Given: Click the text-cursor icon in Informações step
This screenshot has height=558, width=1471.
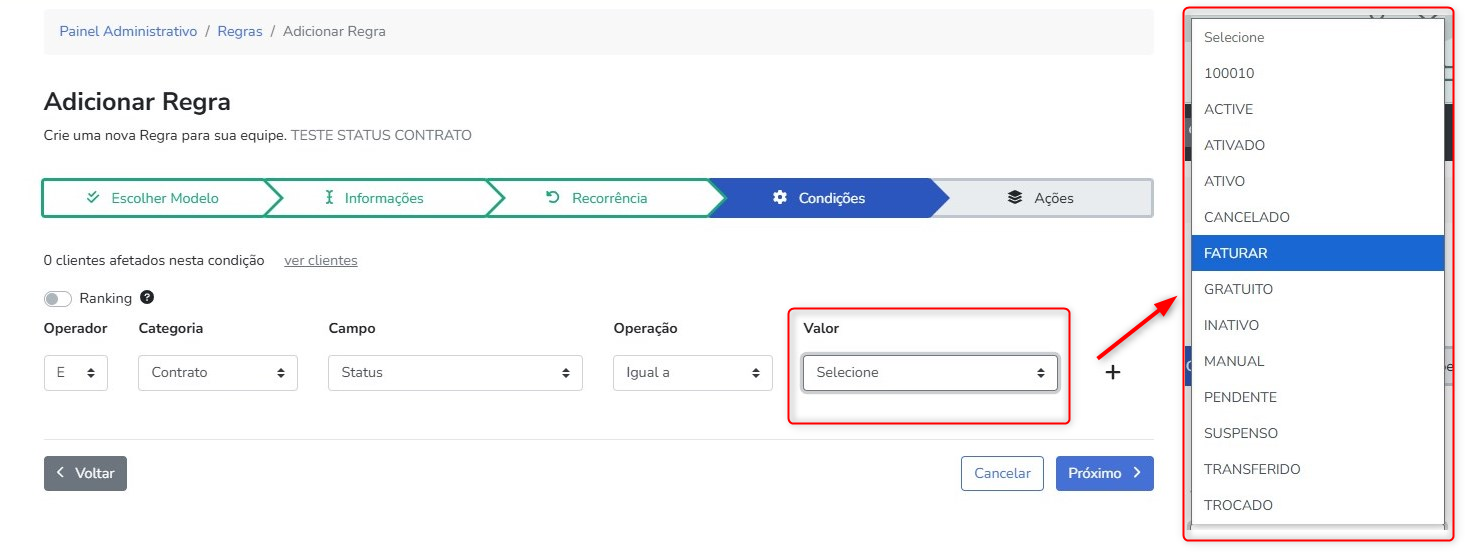Looking at the screenshot, I should (x=329, y=198).
